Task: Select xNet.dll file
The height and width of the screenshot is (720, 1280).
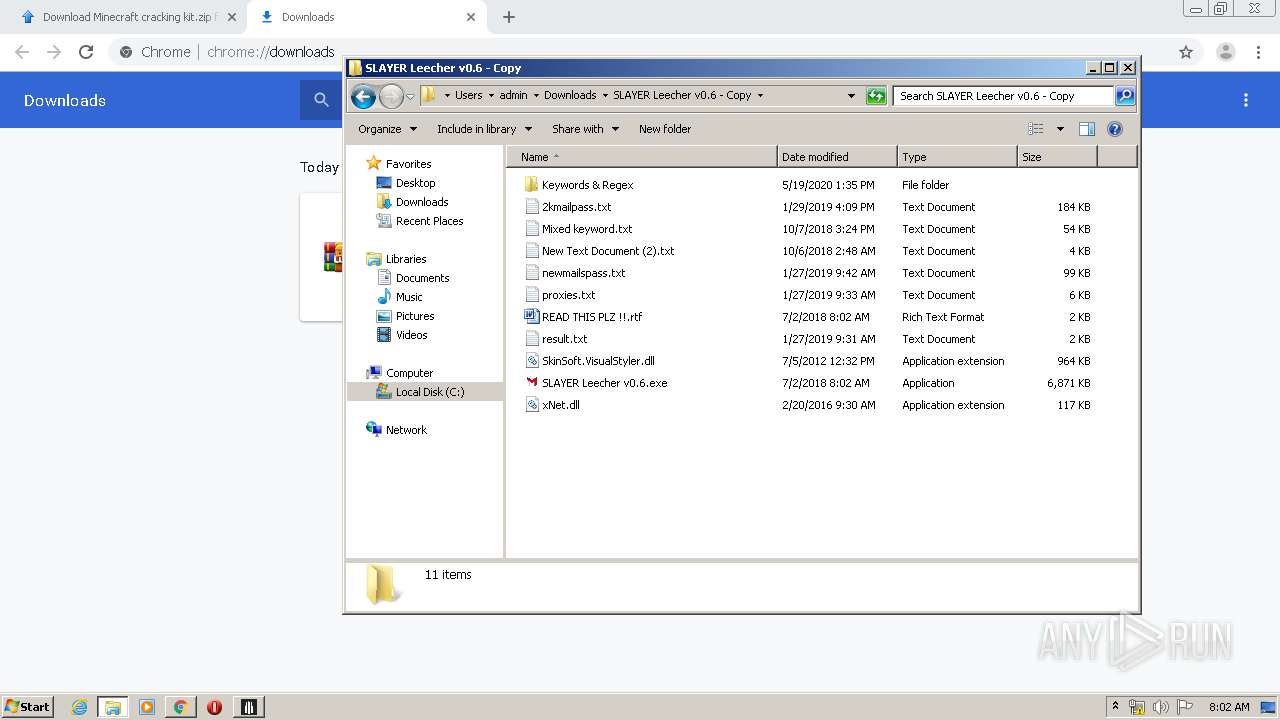Action: tap(560, 405)
